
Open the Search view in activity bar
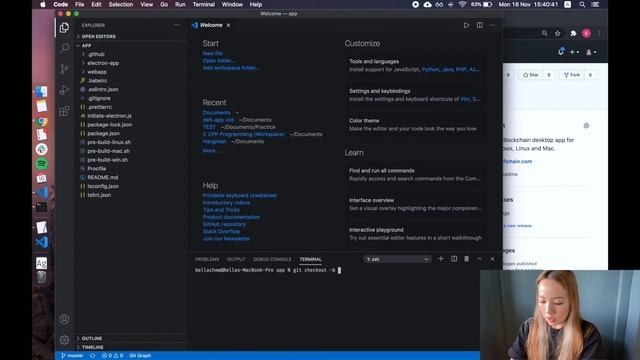pos(64,48)
